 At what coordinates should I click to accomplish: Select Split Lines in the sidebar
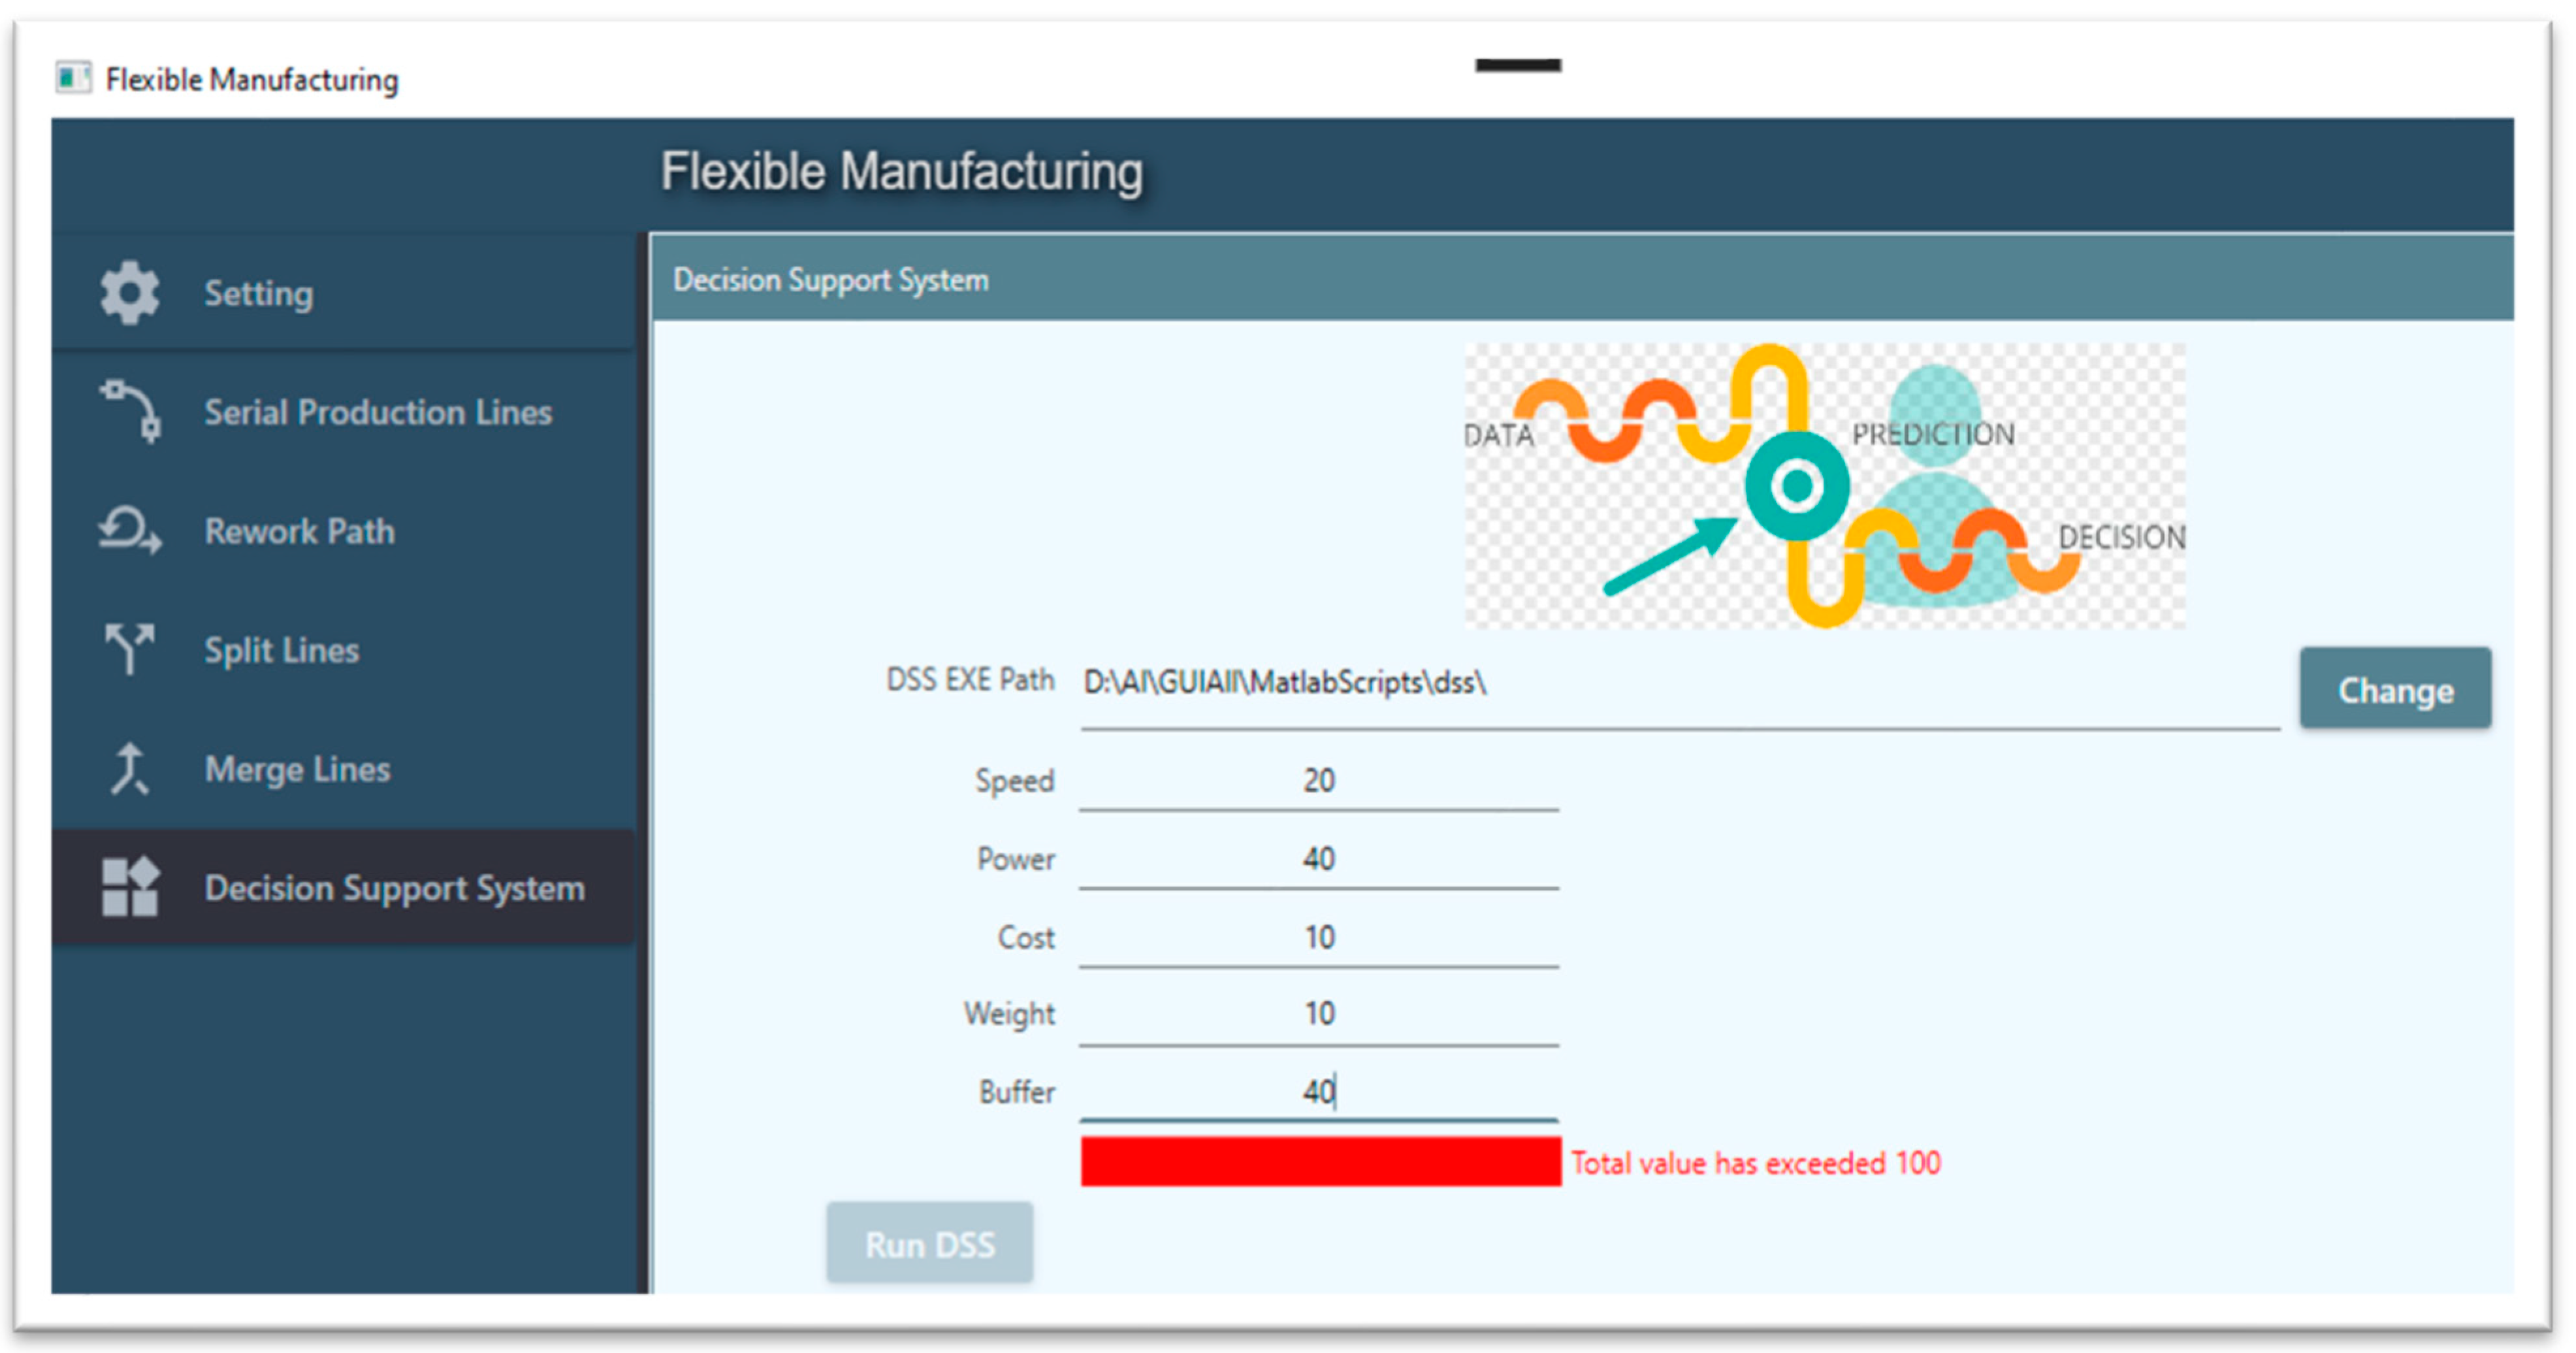coord(281,650)
